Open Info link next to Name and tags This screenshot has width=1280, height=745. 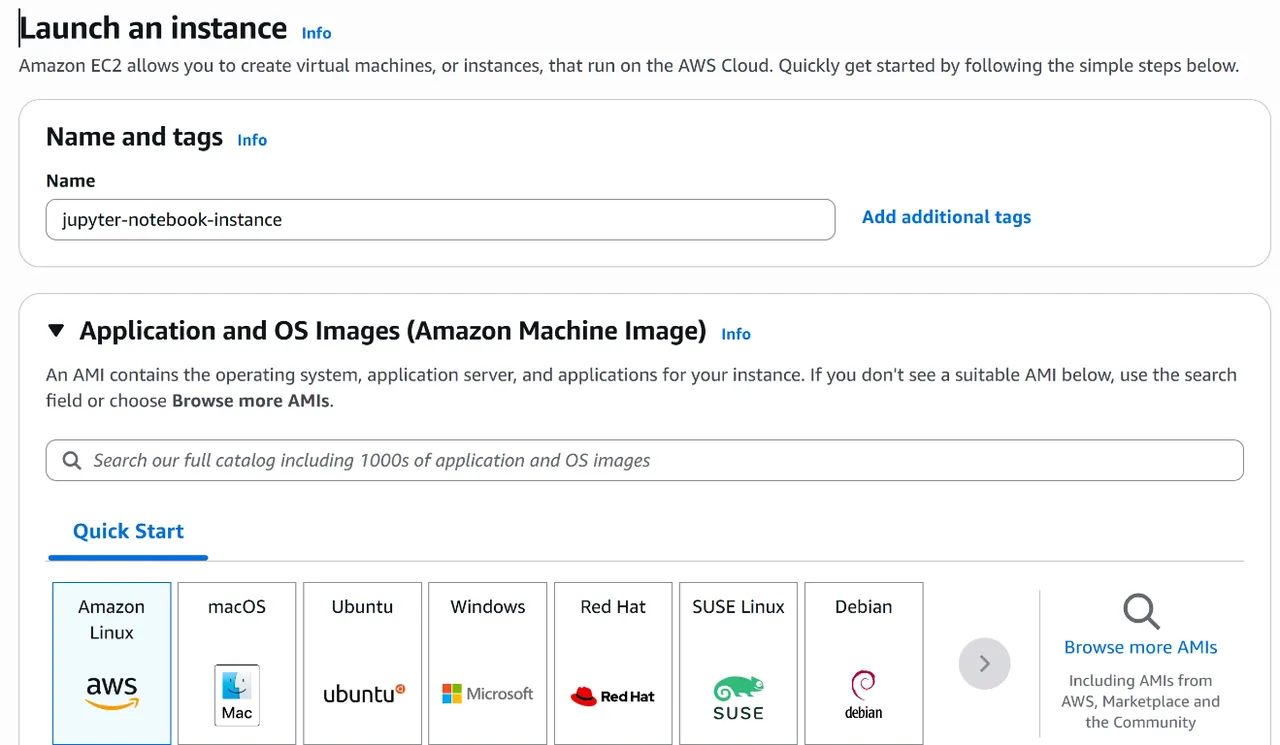pyautogui.click(x=252, y=140)
